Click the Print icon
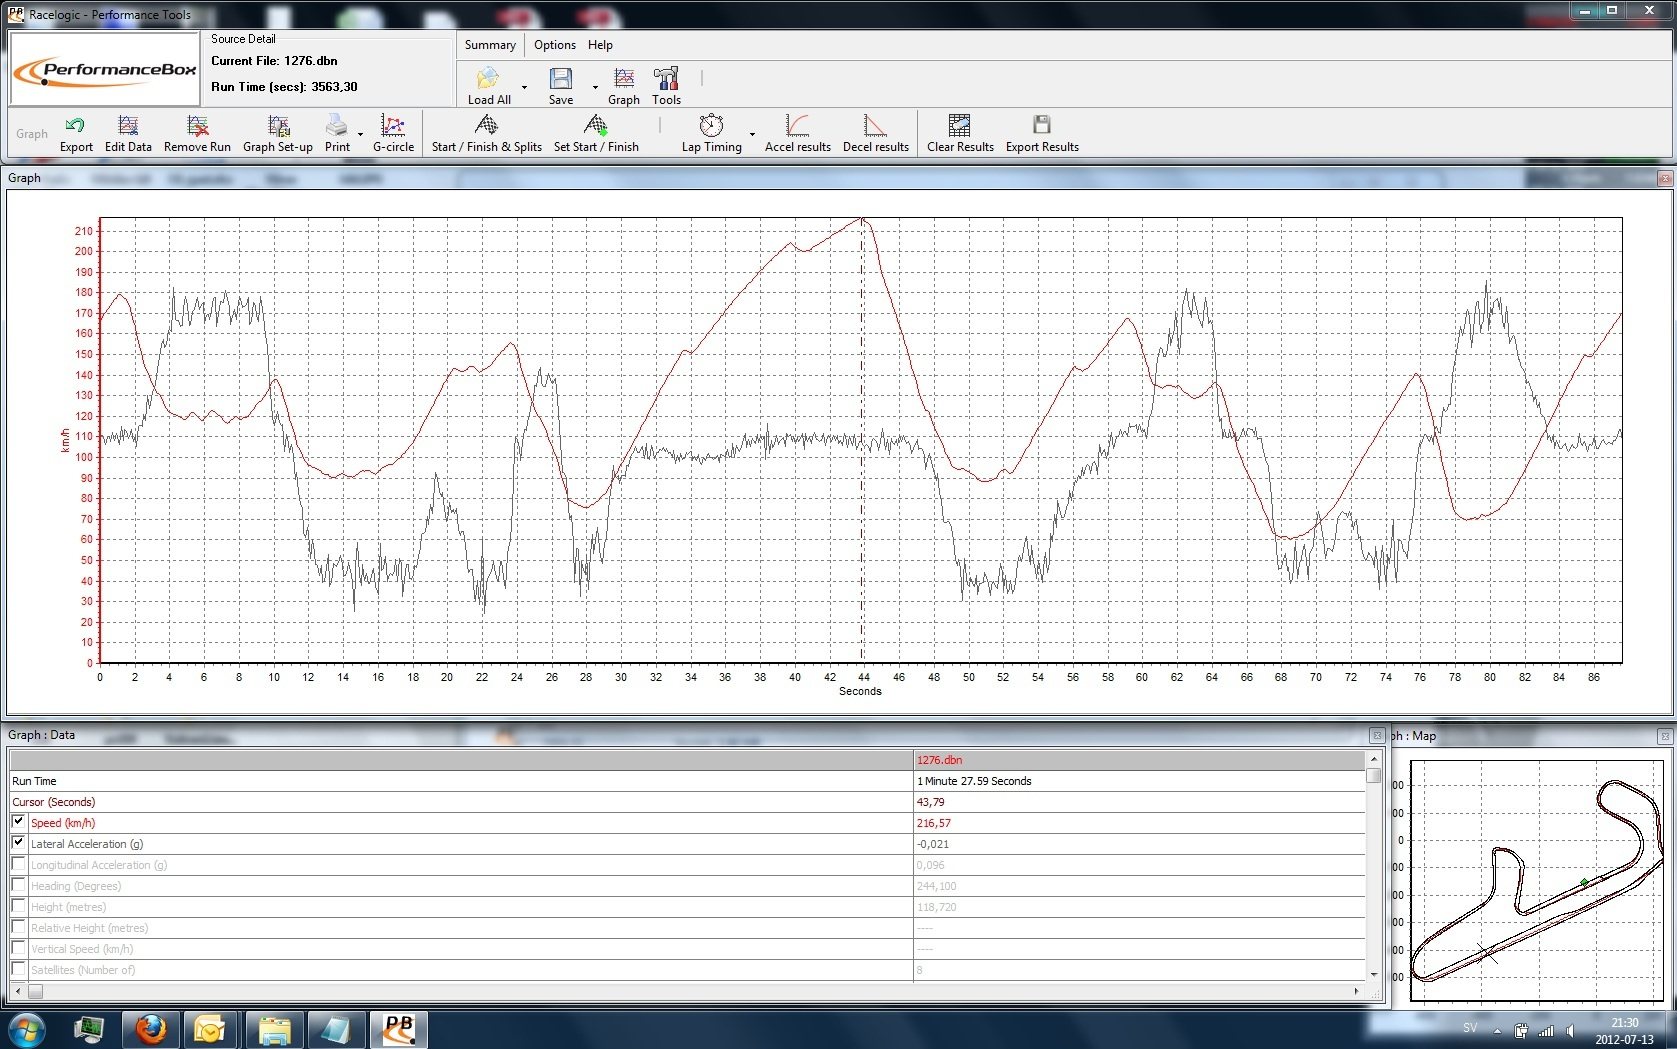1677x1049 pixels. click(337, 134)
